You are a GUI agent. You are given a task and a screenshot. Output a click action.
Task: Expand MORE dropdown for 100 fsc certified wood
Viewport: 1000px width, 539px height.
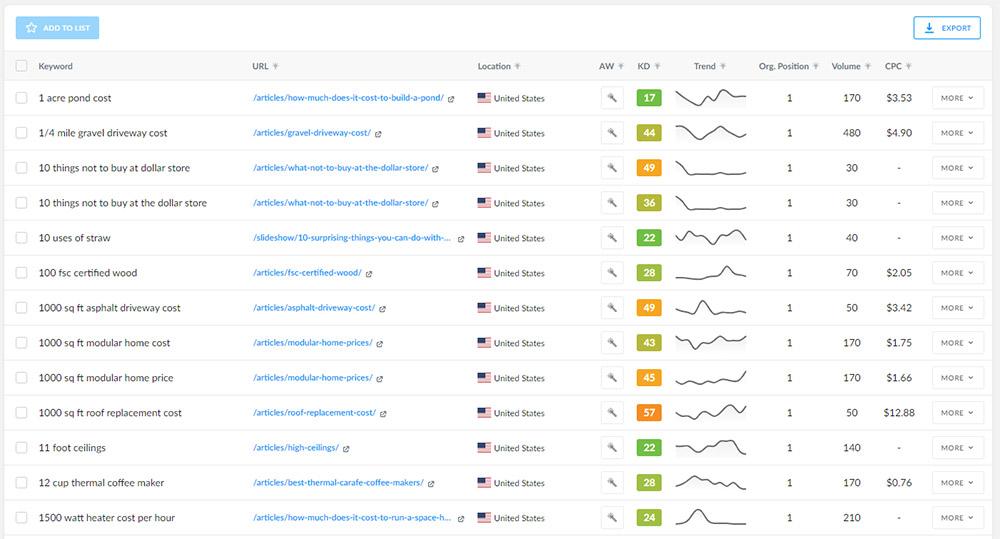coord(957,273)
